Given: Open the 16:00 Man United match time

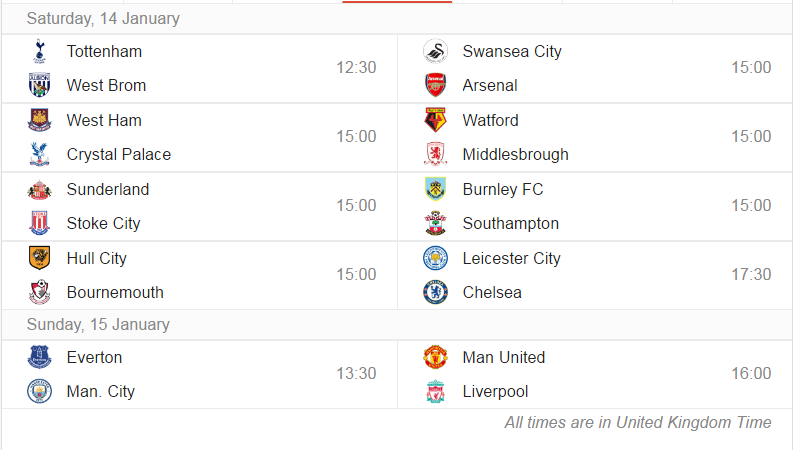Looking at the screenshot, I should pos(751,373).
